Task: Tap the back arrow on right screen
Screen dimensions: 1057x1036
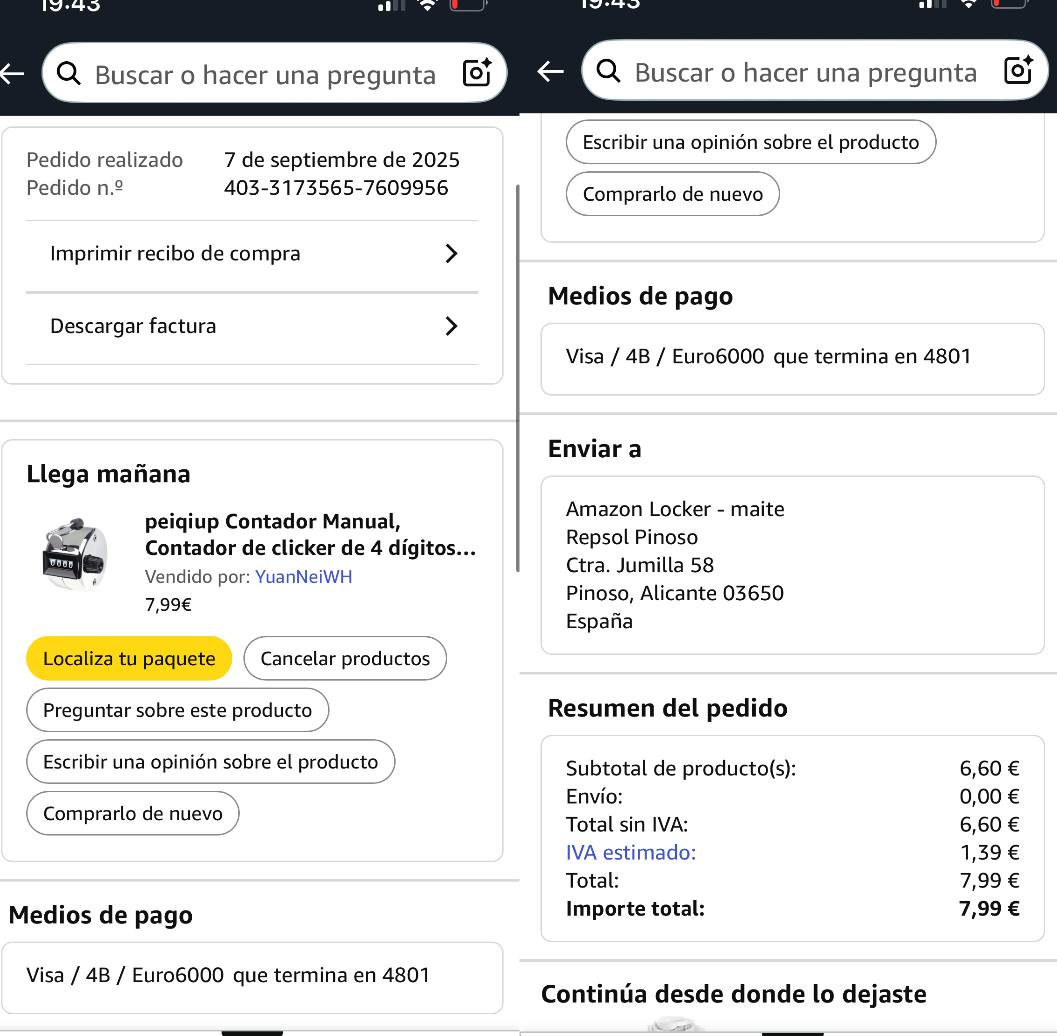Action: click(550, 71)
